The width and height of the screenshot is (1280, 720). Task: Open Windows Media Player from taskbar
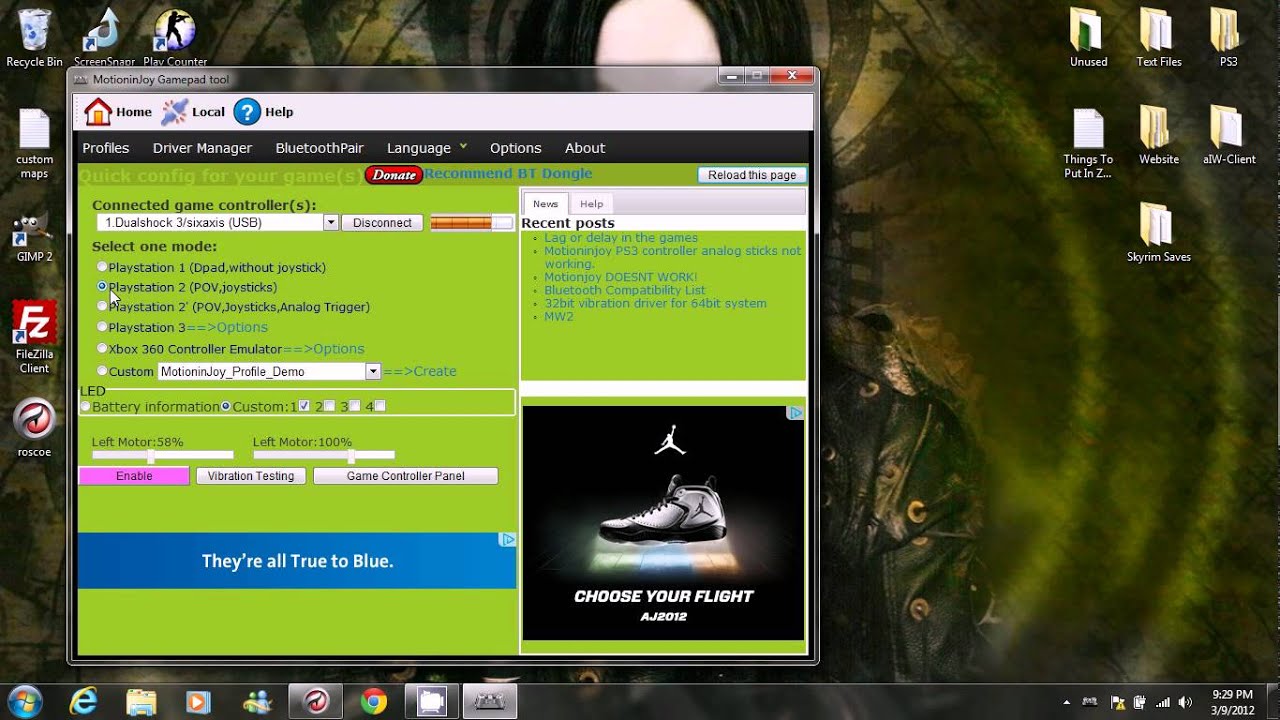[198, 702]
